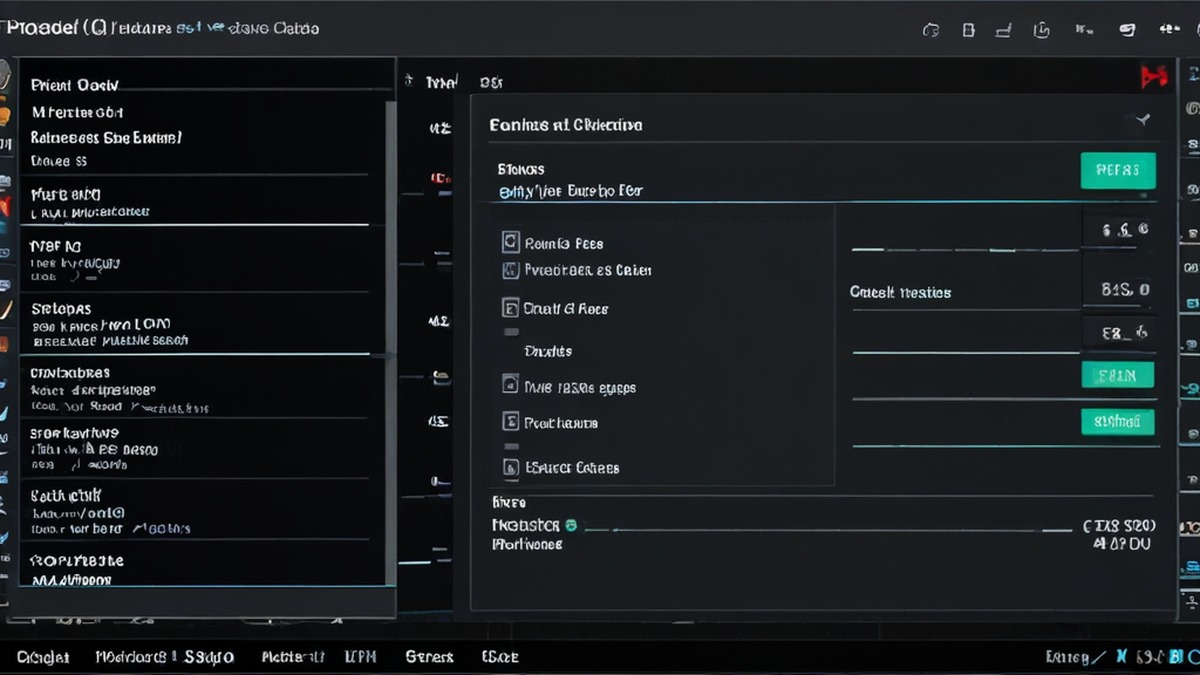This screenshot has width=1200, height=675.
Task: Click the checkmark icon in dialog header
Action: [x=1139, y=121]
